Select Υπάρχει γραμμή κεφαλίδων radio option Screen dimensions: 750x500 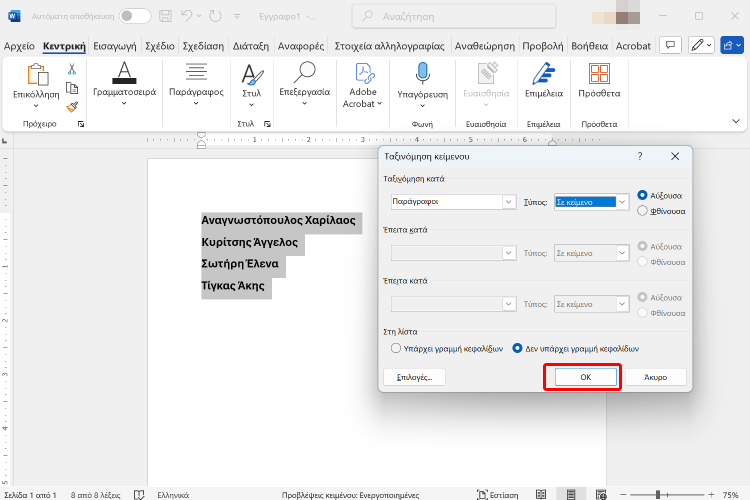pos(396,348)
